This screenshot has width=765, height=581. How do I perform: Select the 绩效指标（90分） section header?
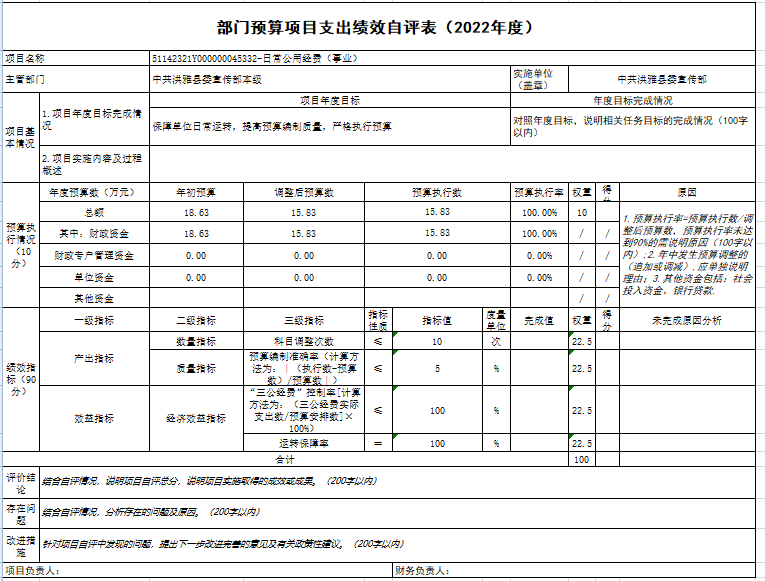pyautogui.click(x=21, y=380)
